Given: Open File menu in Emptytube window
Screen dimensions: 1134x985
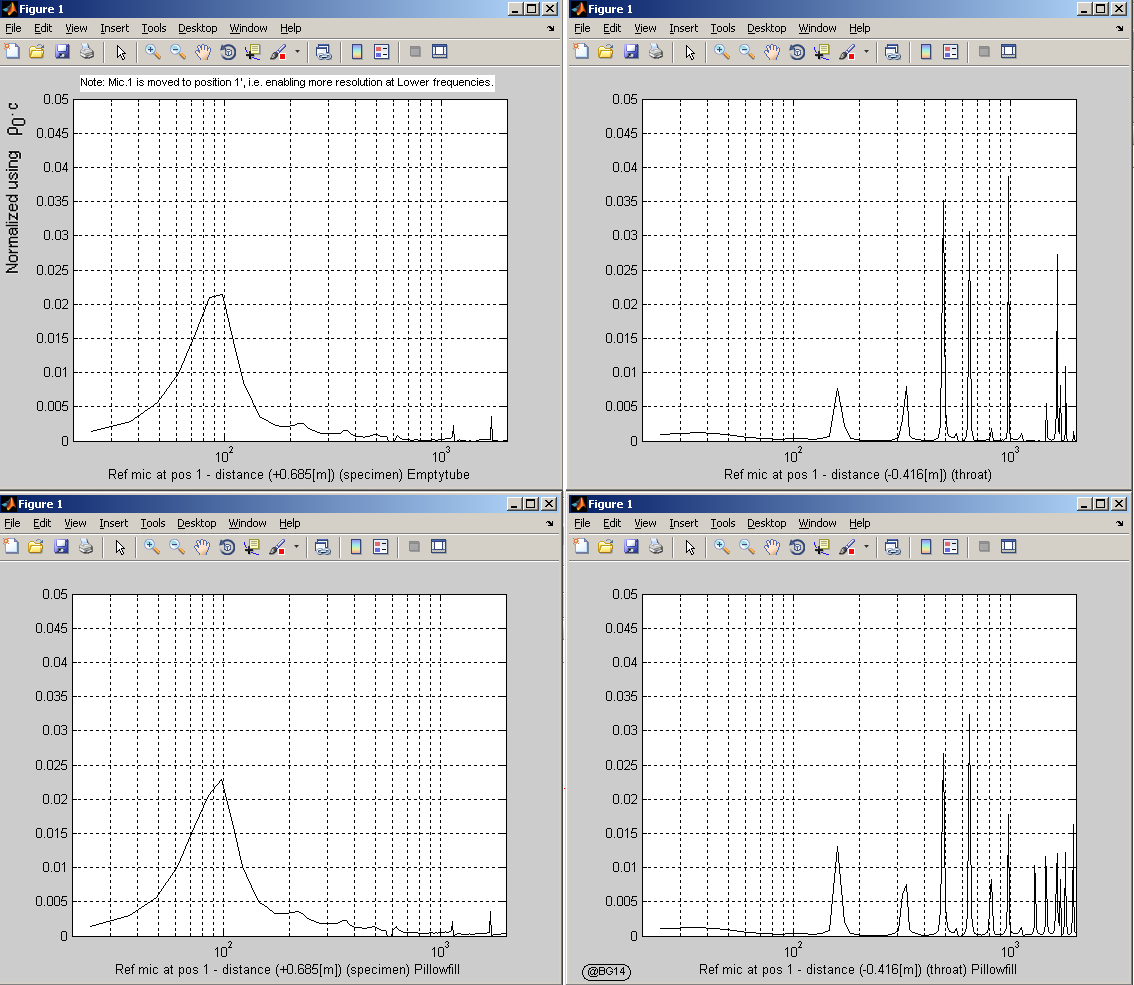Looking at the screenshot, I should point(13,28).
